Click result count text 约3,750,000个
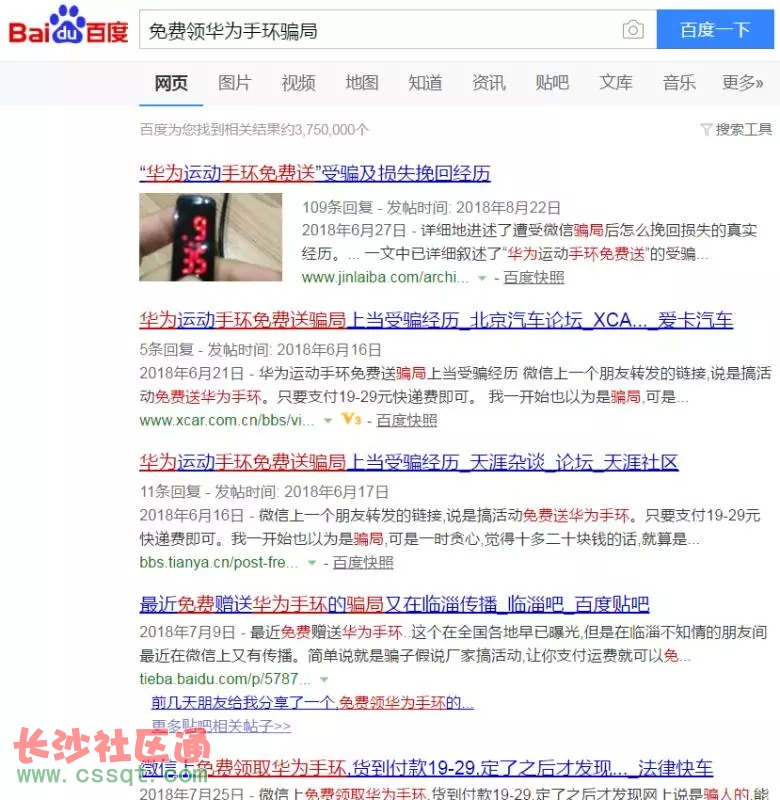Screen dimensions: 780x800 (x=323, y=130)
